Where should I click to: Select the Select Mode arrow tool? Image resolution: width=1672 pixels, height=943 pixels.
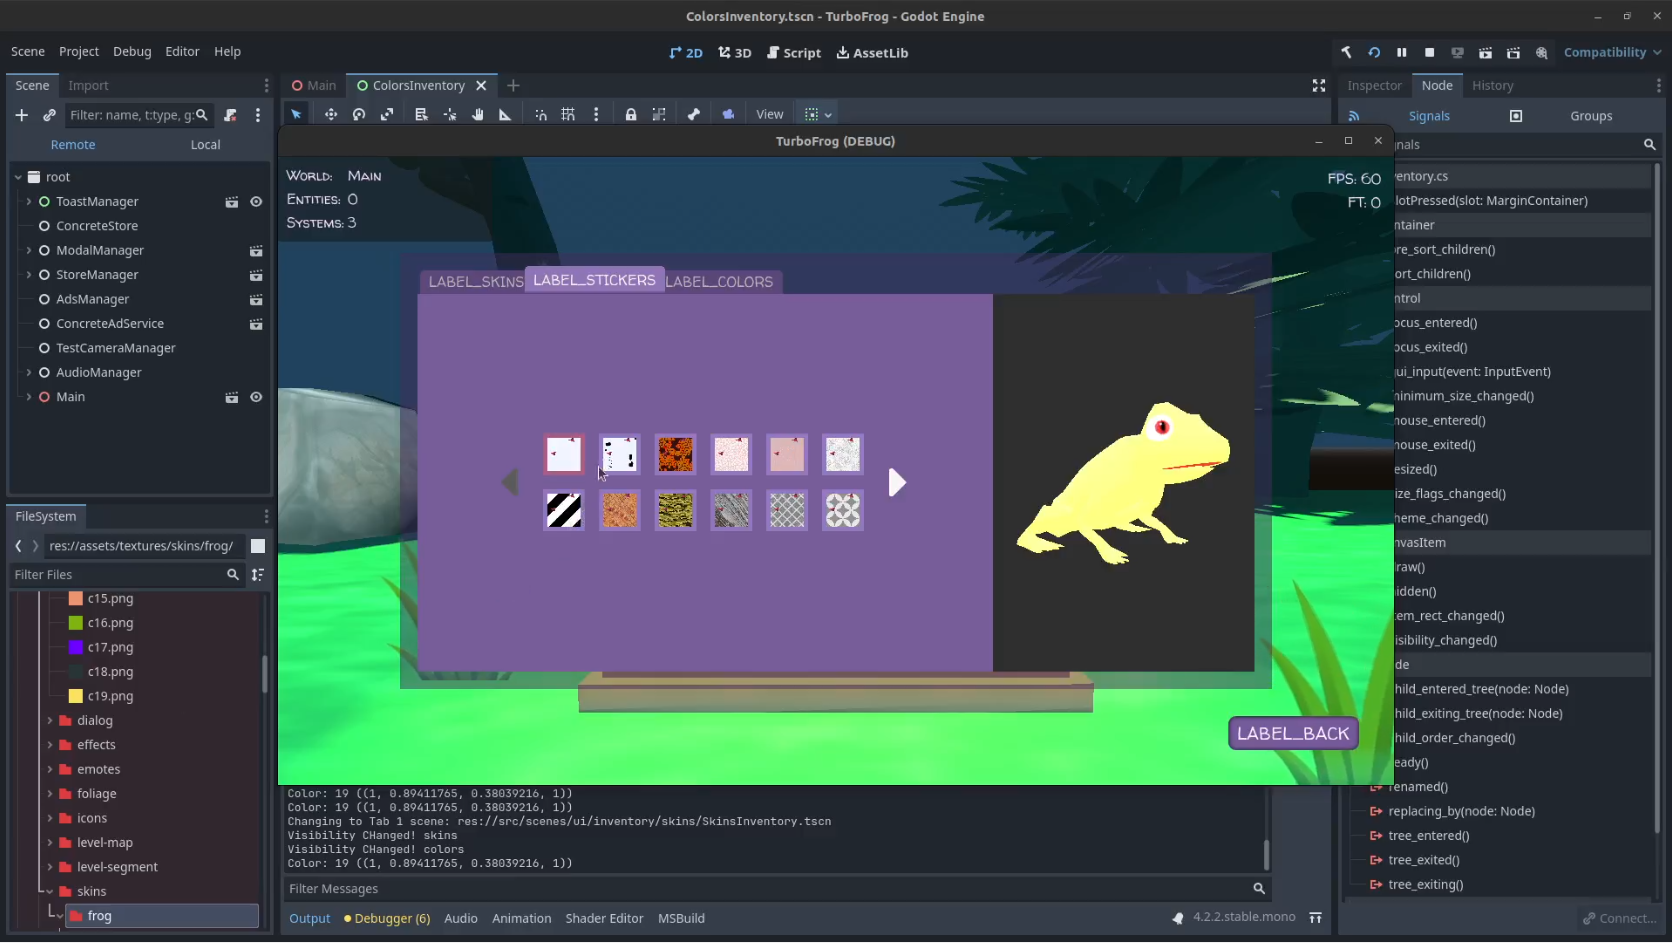point(296,115)
